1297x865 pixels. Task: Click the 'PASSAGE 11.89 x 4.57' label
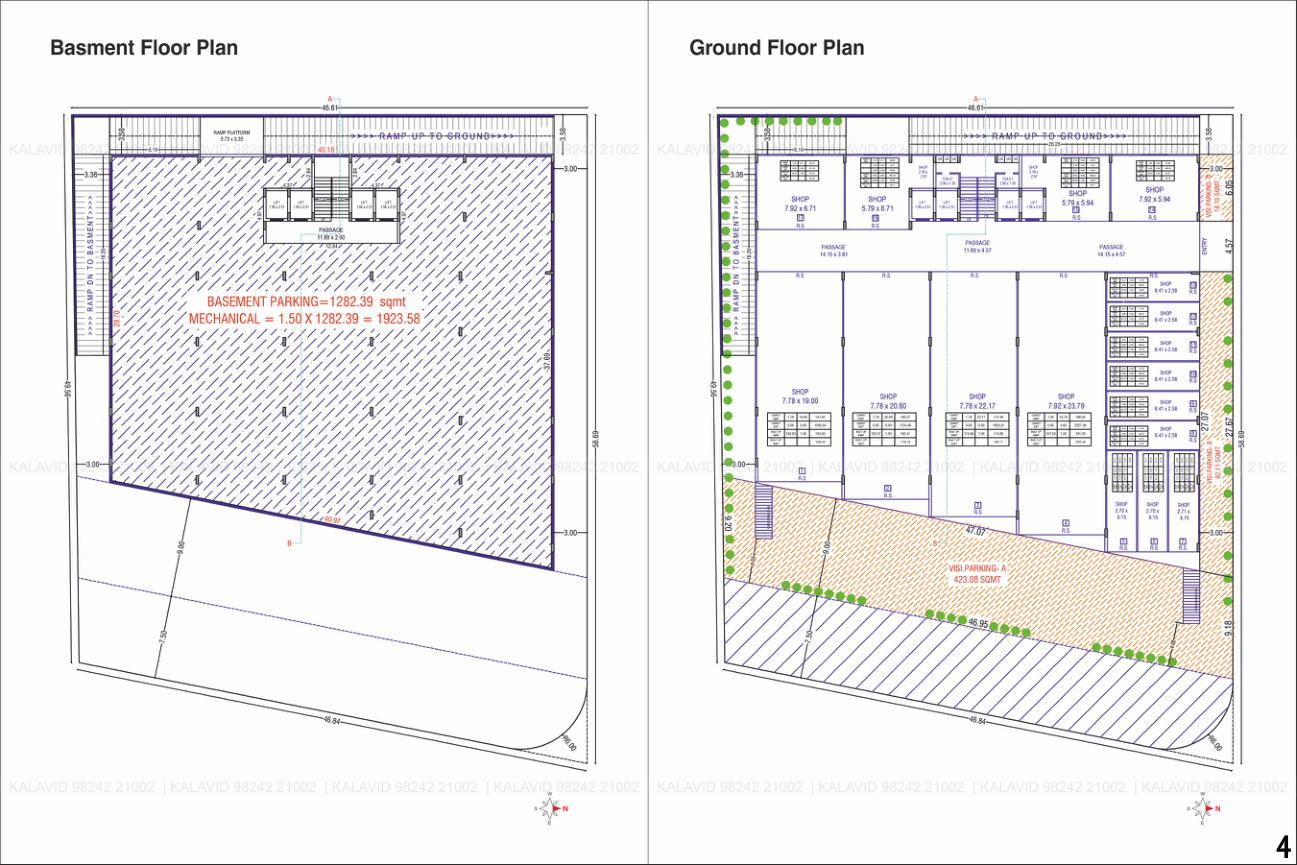click(977, 246)
